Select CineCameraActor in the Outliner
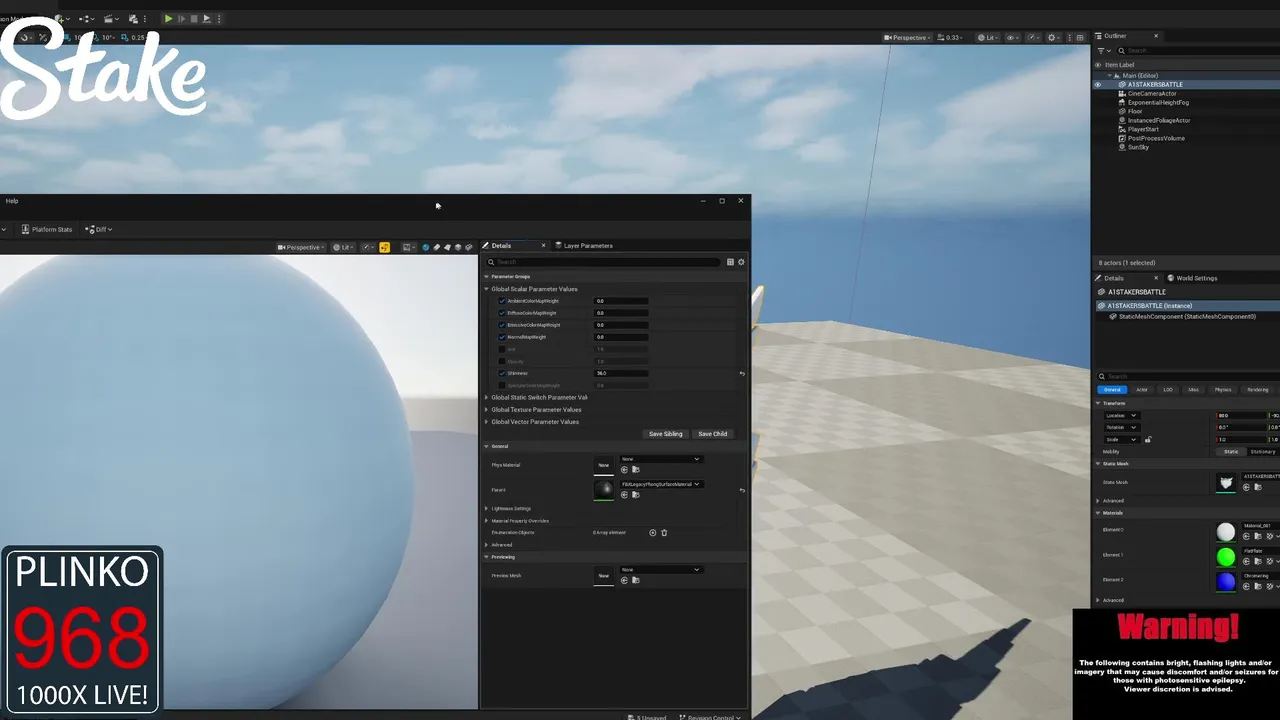Image resolution: width=1280 pixels, height=720 pixels. [x=1152, y=93]
